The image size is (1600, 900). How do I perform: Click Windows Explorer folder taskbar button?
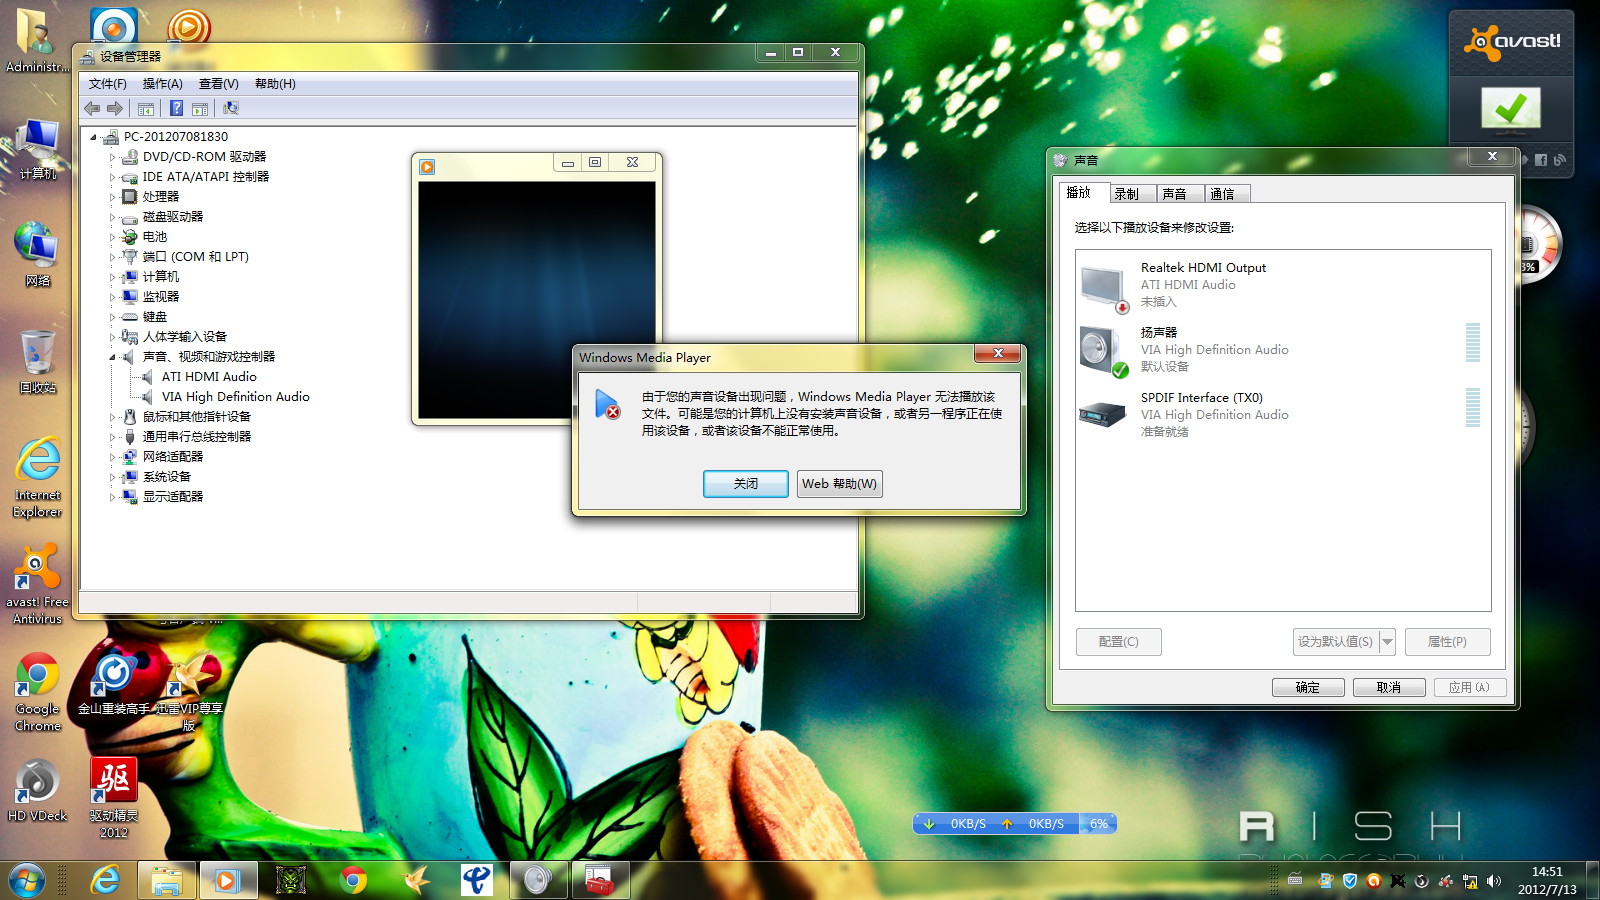point(167,881)
